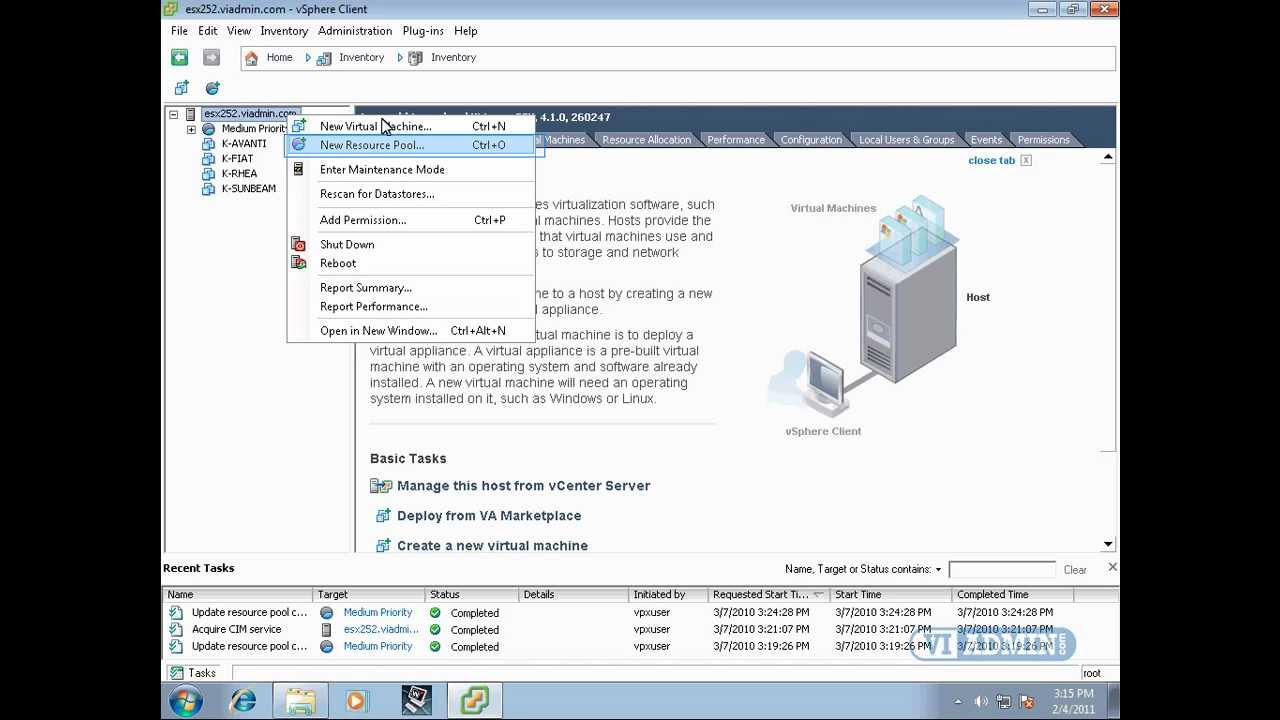Open the View menu
1280x720 pixels.
pos(239,31)
